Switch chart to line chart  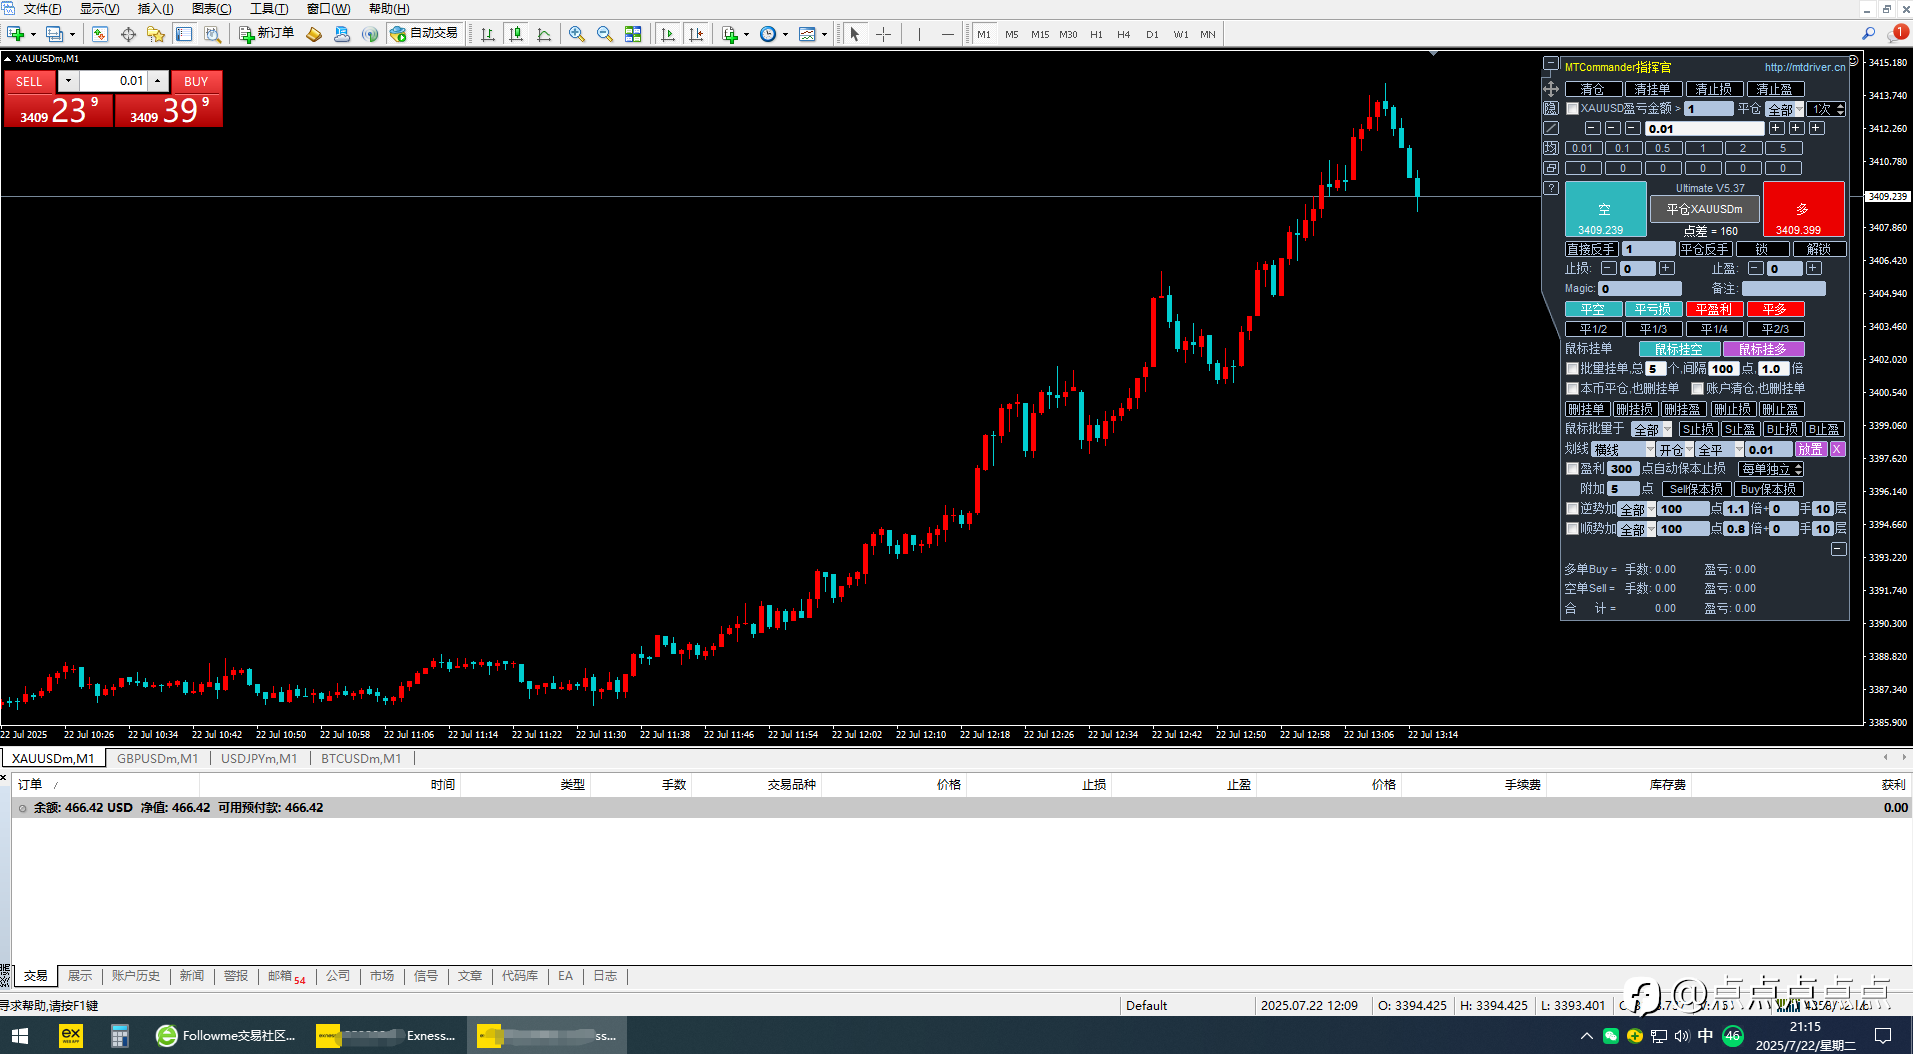pyautogui.click(x=544, y=34)
